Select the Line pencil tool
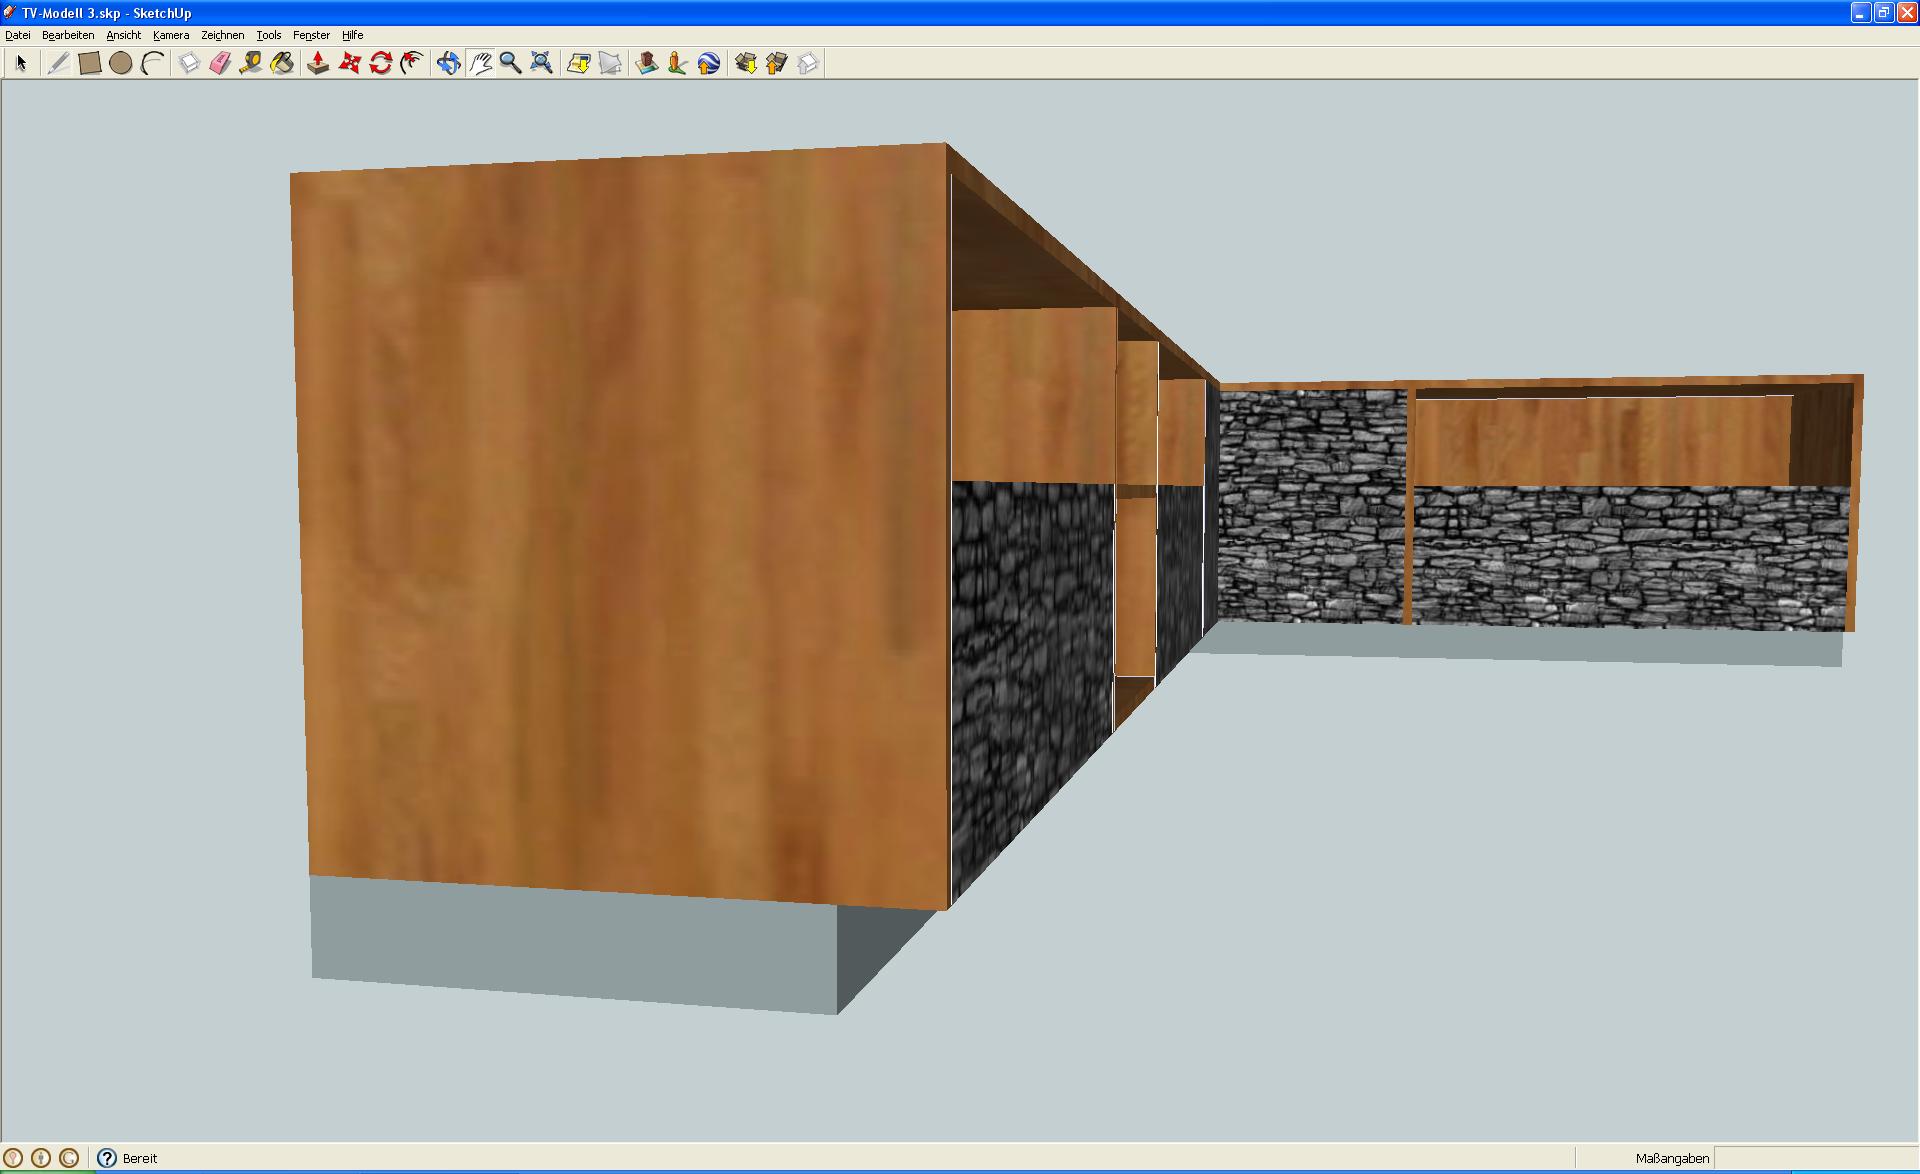1920x1174 pixels. pos(58,63)
